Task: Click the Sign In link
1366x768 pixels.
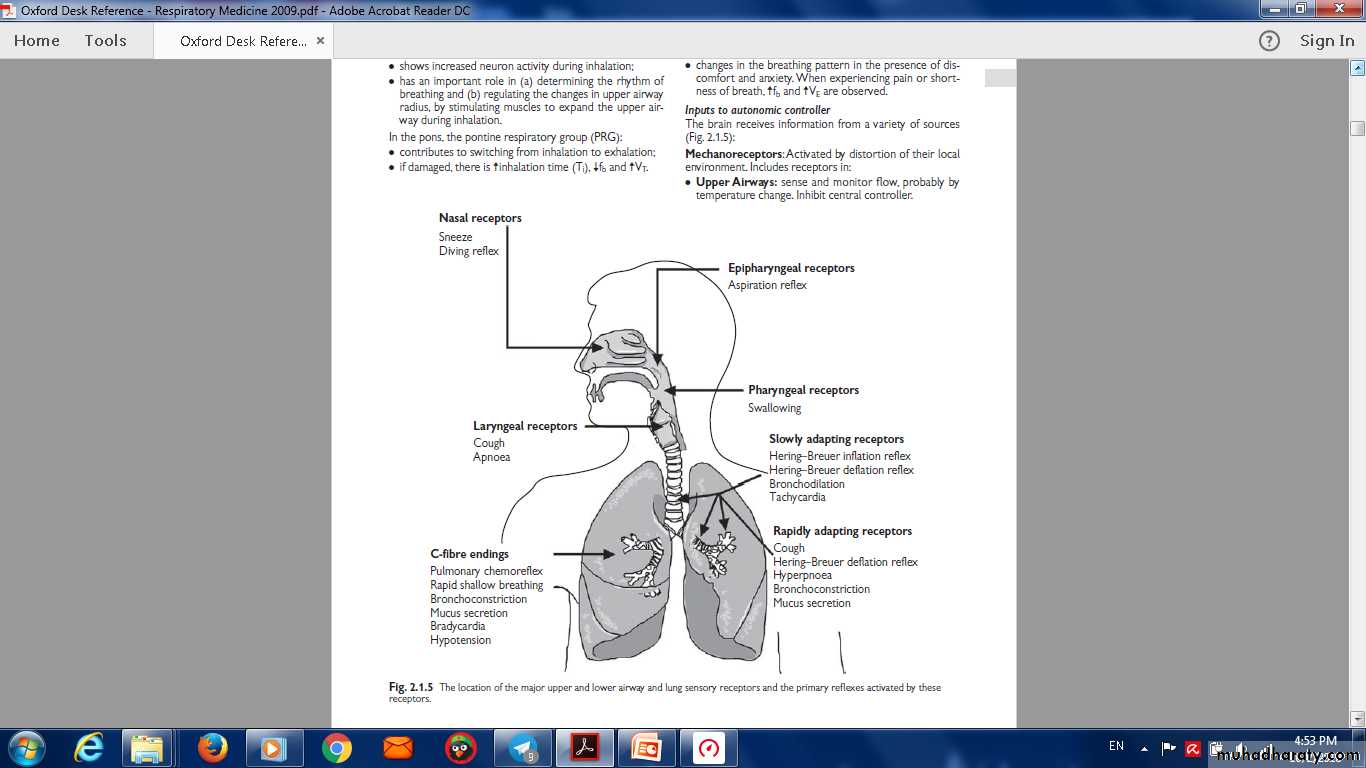Action: tap(1327, 41)
